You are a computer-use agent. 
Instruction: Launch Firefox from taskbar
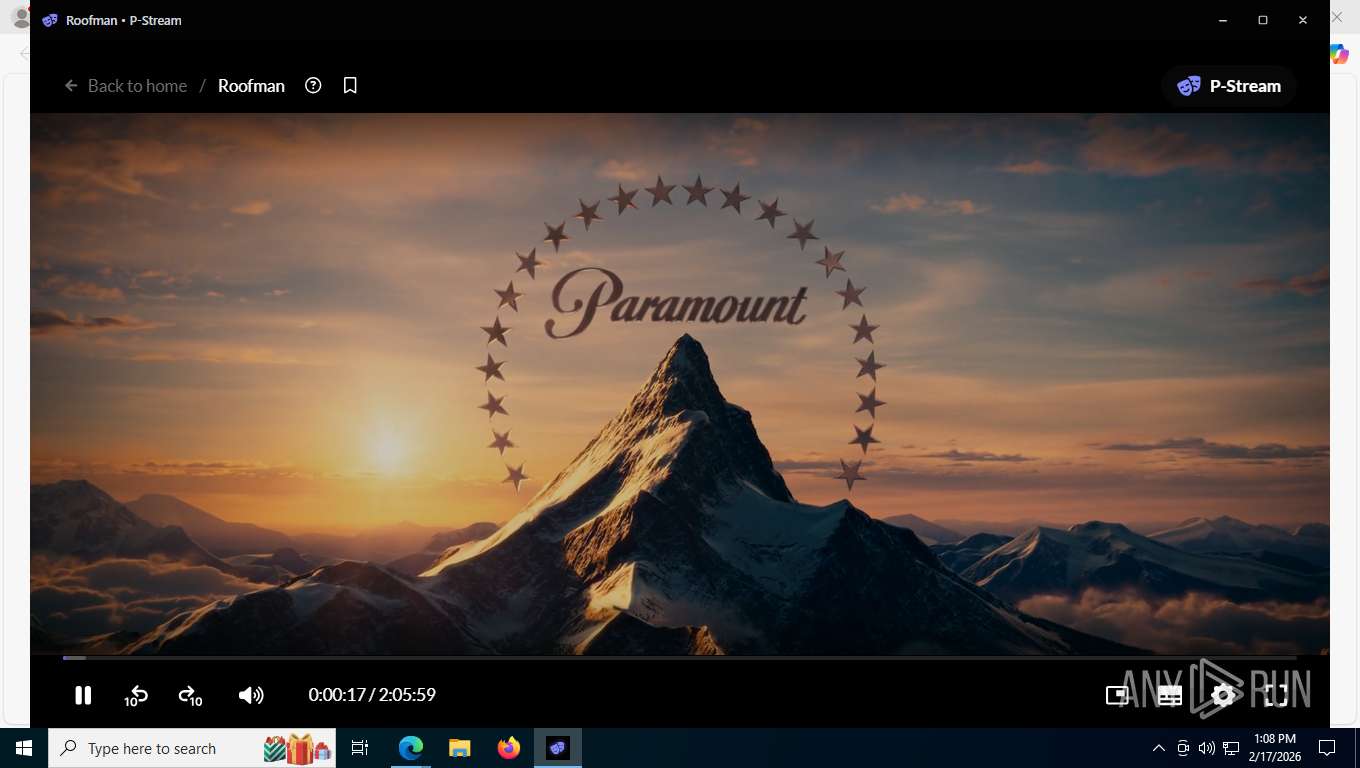point(509,748)
